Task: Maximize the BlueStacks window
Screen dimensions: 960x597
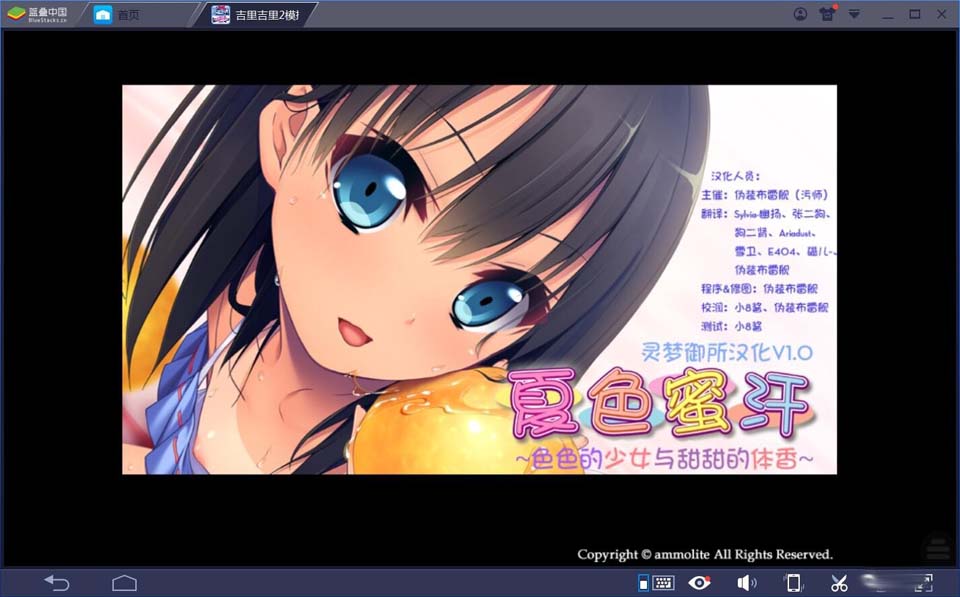Action: tap(915, 14)
